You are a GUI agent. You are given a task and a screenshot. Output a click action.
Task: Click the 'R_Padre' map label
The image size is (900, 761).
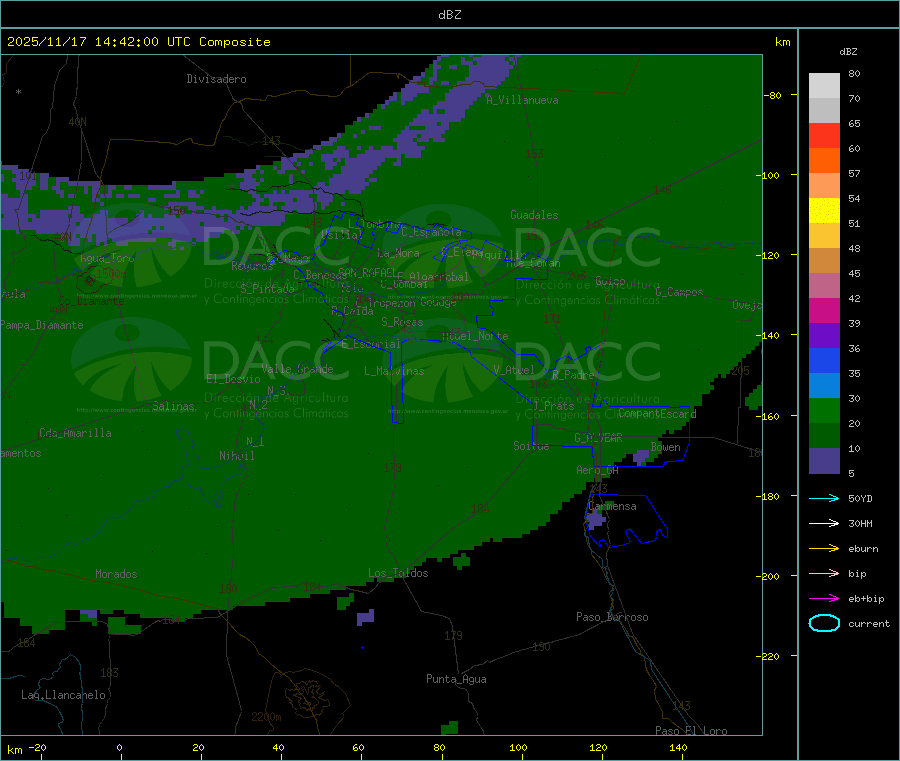(573, 375)
